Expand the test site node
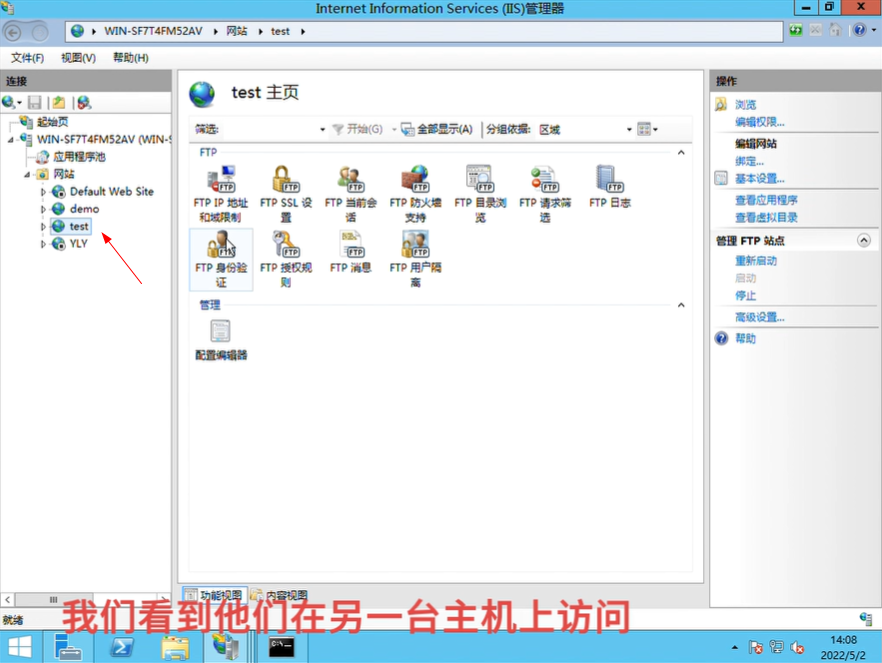The image size is (882, 663). tap(43, 227)
